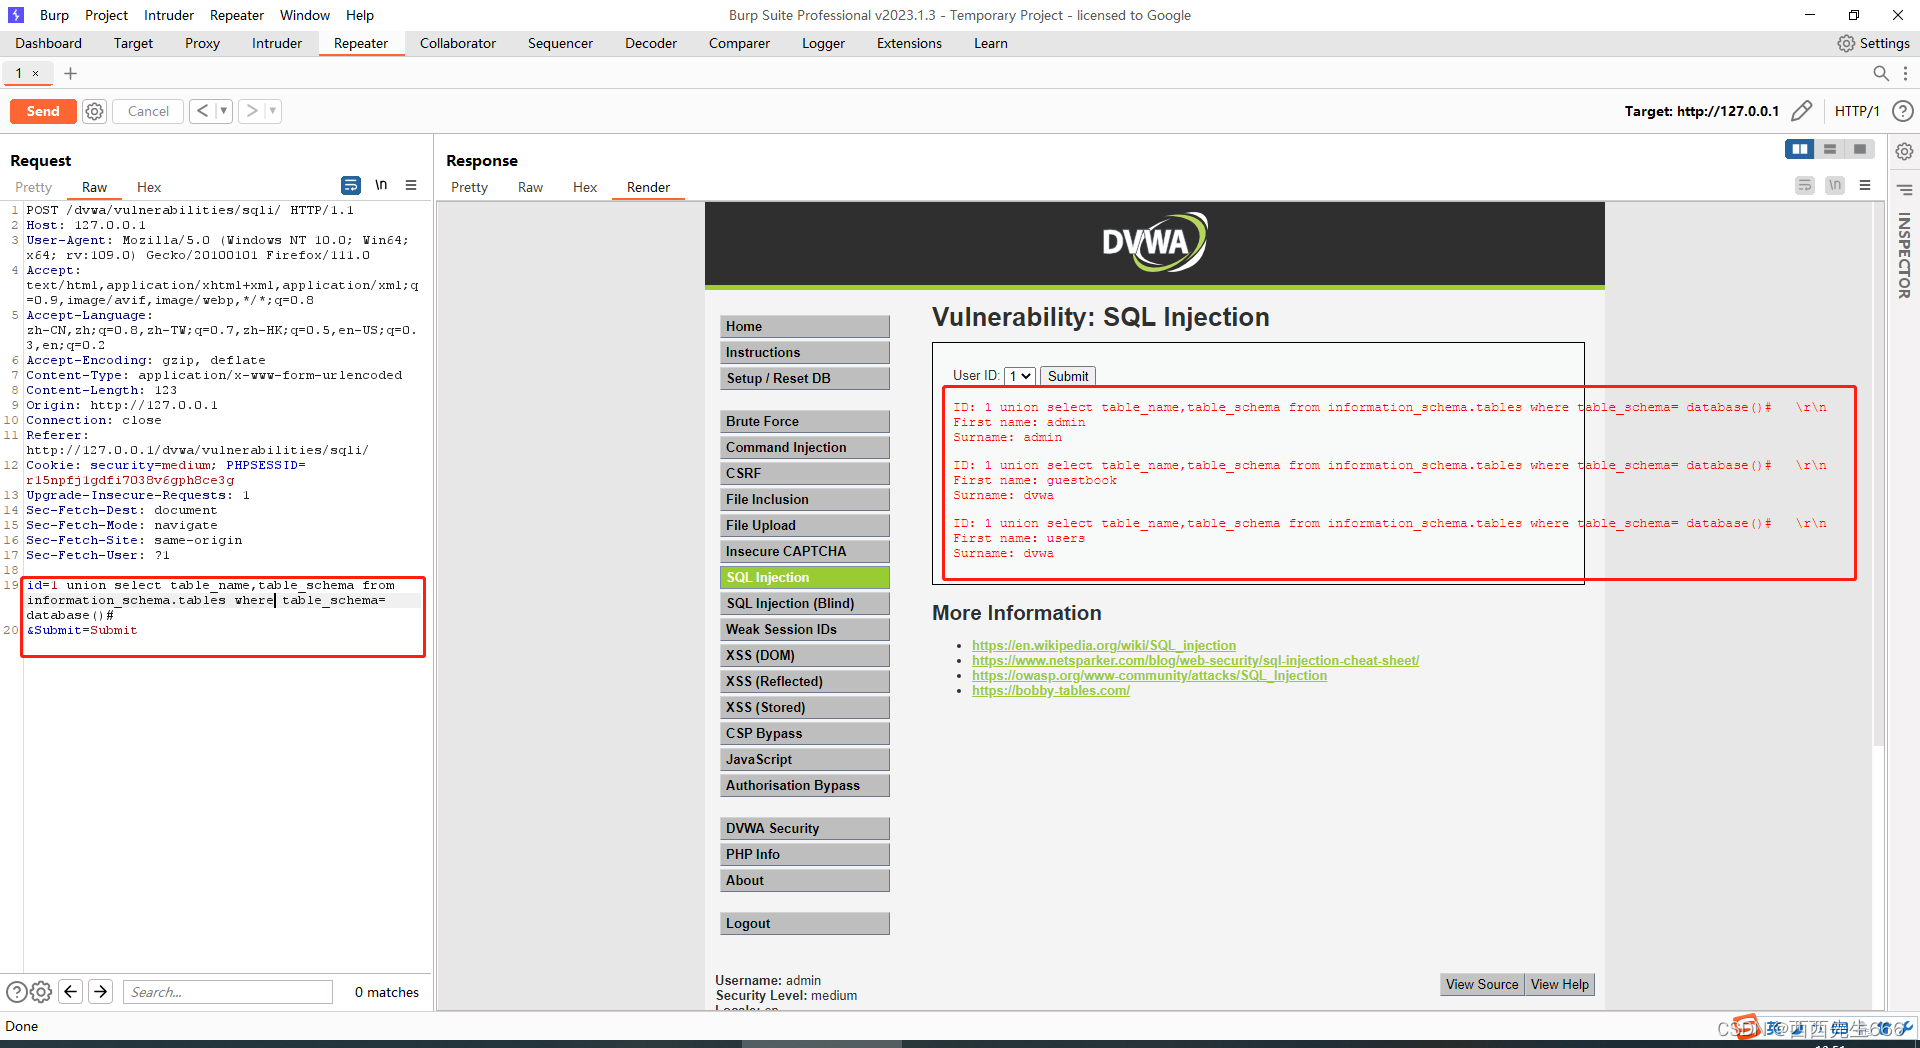
Task: Edit target with the pencil icon
Action: coord(1801,111)
